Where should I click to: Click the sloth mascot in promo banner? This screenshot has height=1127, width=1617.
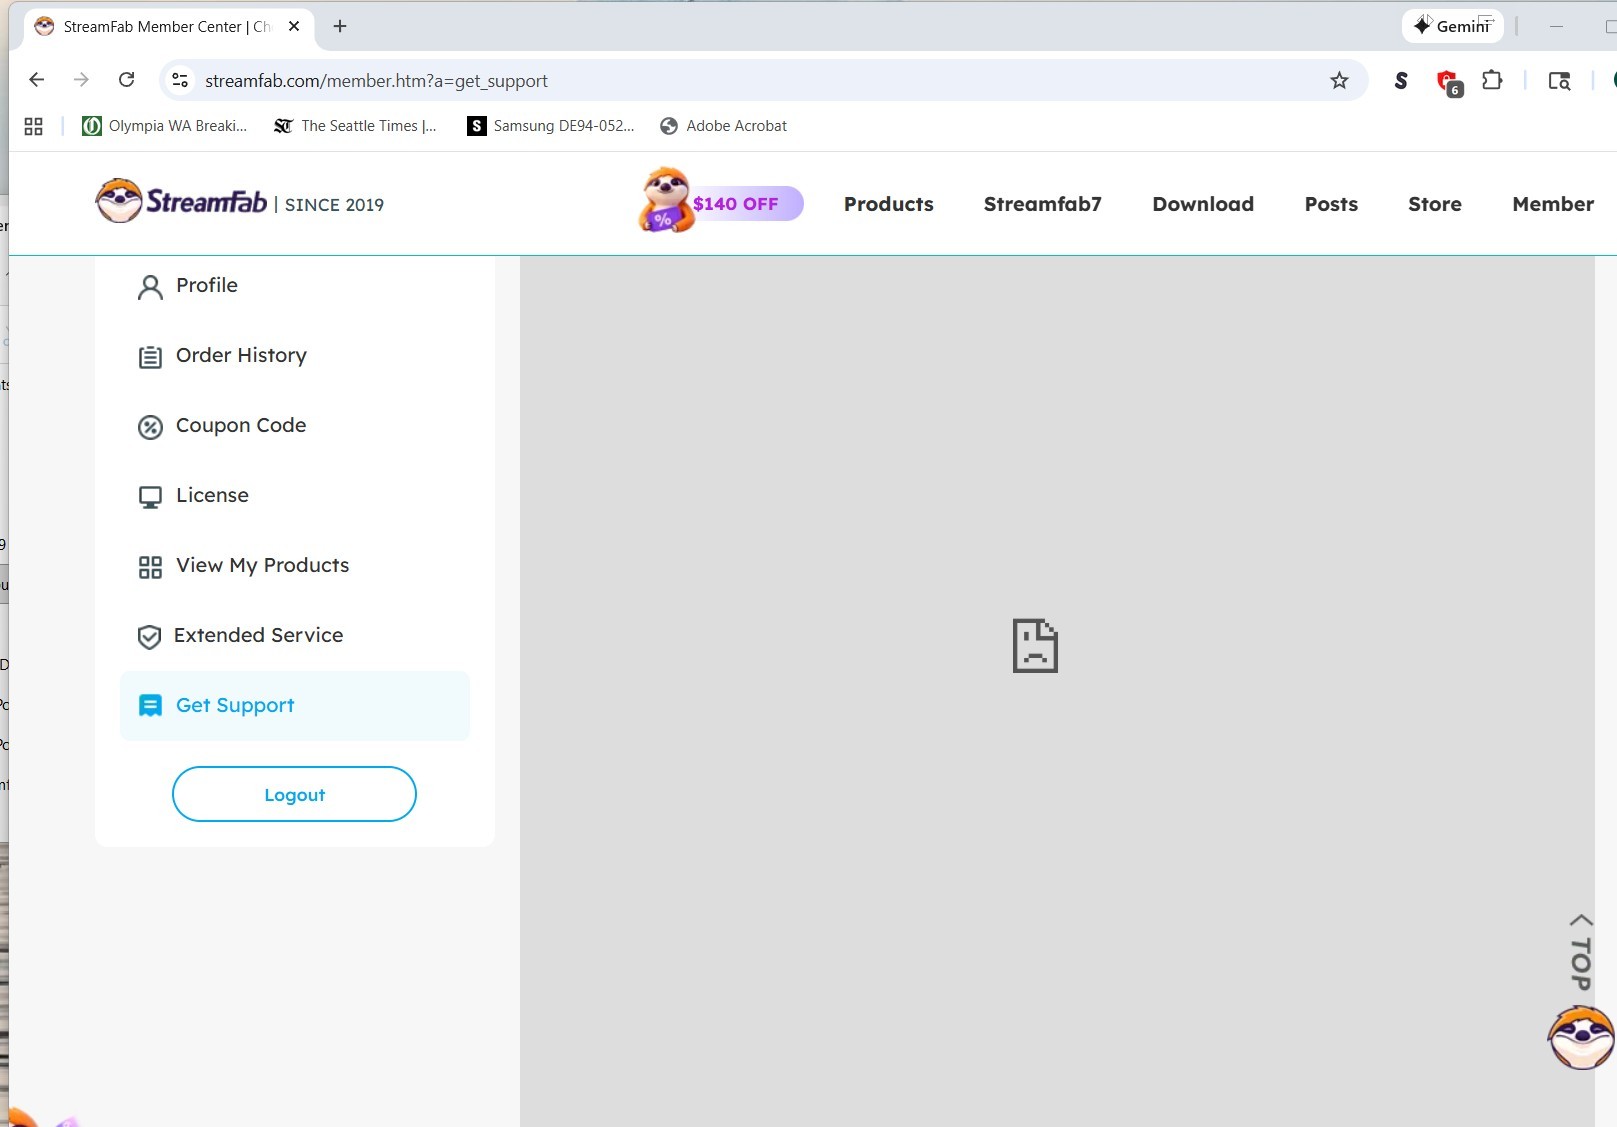pyautogui.click(x=666, y=200)
